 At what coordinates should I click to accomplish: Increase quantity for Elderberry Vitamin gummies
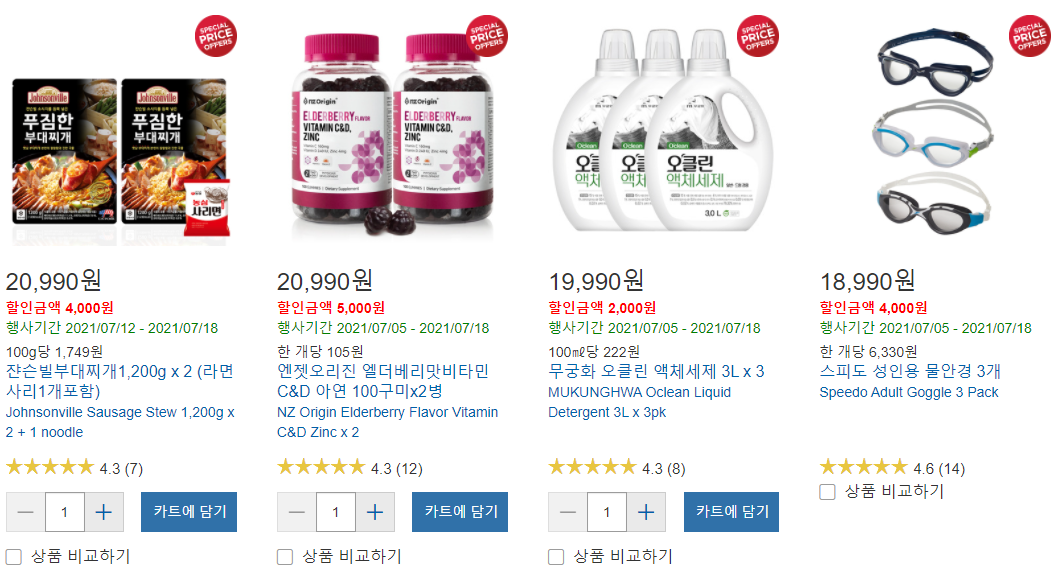375,512
